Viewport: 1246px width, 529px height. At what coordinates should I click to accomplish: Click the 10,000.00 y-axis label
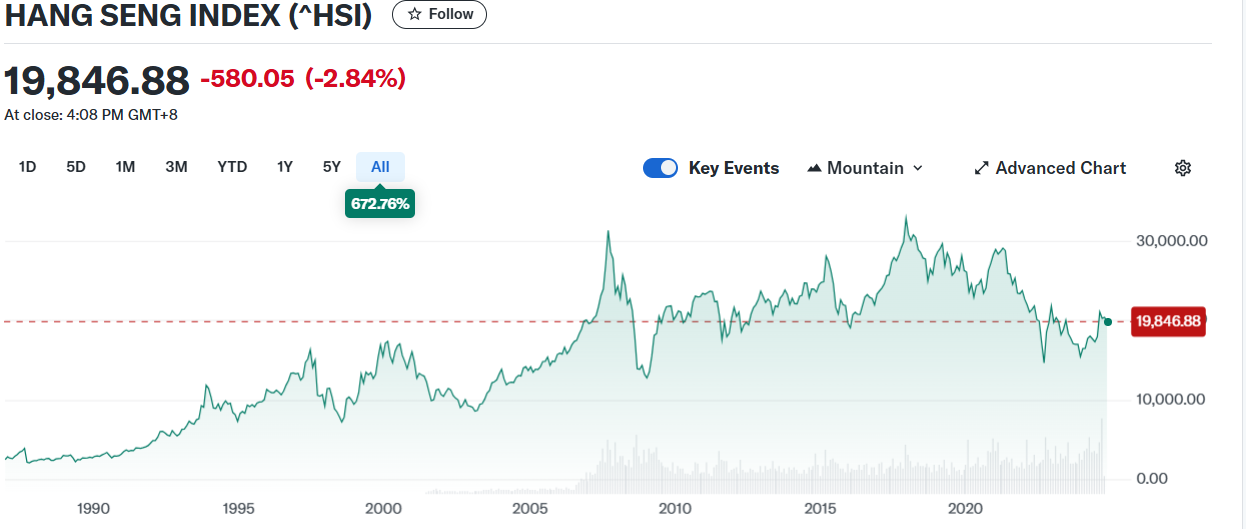pos(1173,399)
